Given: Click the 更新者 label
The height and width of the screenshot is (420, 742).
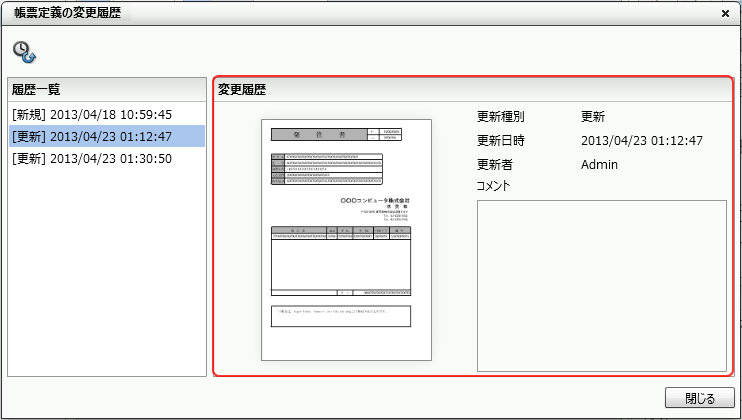Looking at the screenshot, I should point(495,165).
